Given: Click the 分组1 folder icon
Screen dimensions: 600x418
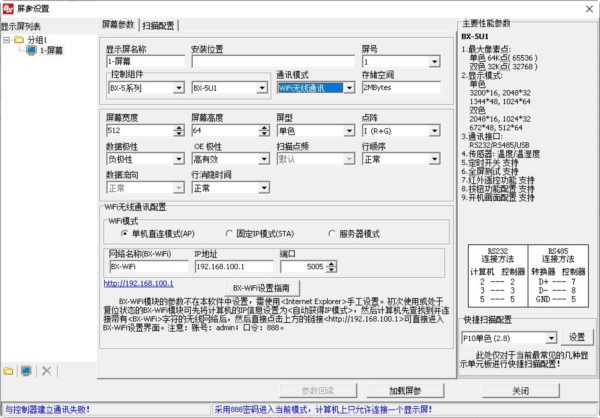Looking at the screenshot, I should [x=19, y=39].
